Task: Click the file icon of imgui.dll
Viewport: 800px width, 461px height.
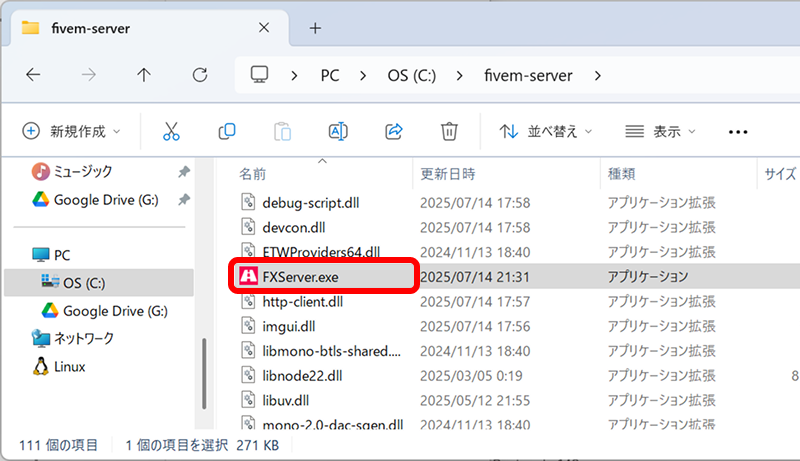Action: (248, 326)
